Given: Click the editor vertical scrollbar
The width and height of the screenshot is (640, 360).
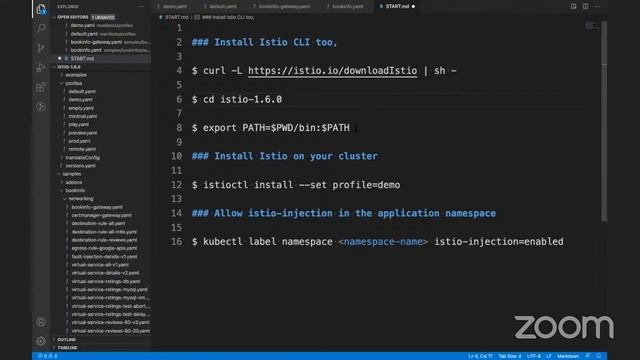Looking at the screenshot, I should click(604, 121).
